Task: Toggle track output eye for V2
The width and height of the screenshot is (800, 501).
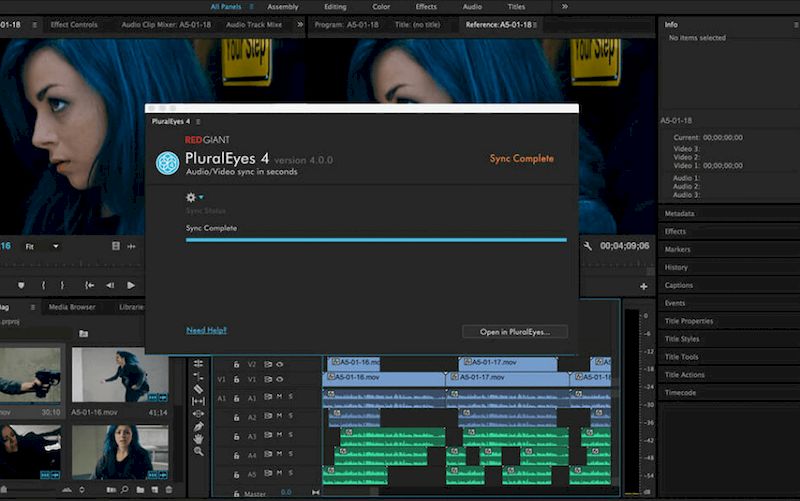Action: pyautogui.click(x=280, y=364)
